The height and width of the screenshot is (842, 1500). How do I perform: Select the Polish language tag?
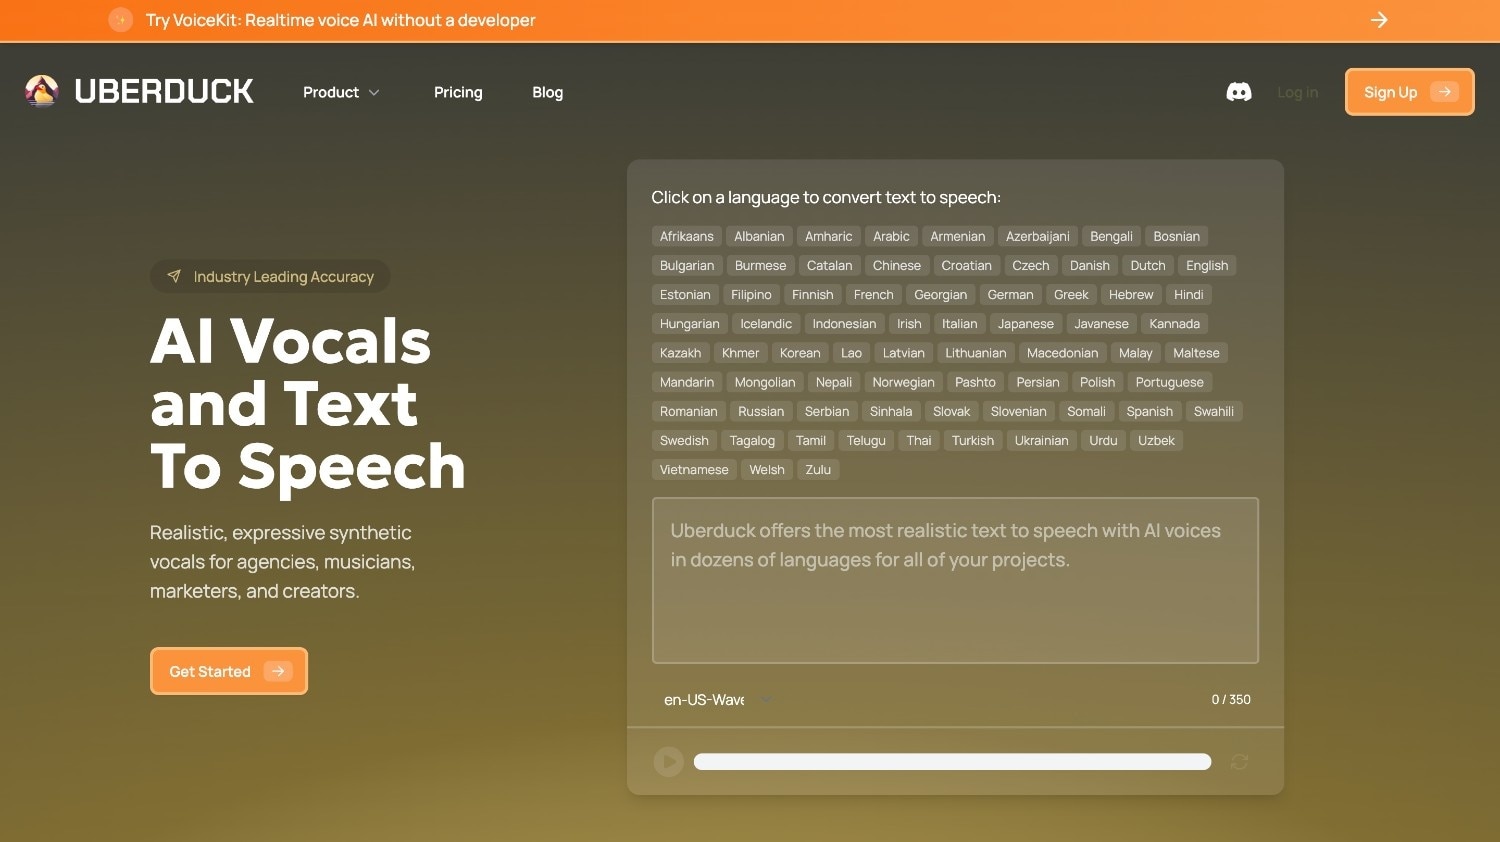pos(1097,382)
